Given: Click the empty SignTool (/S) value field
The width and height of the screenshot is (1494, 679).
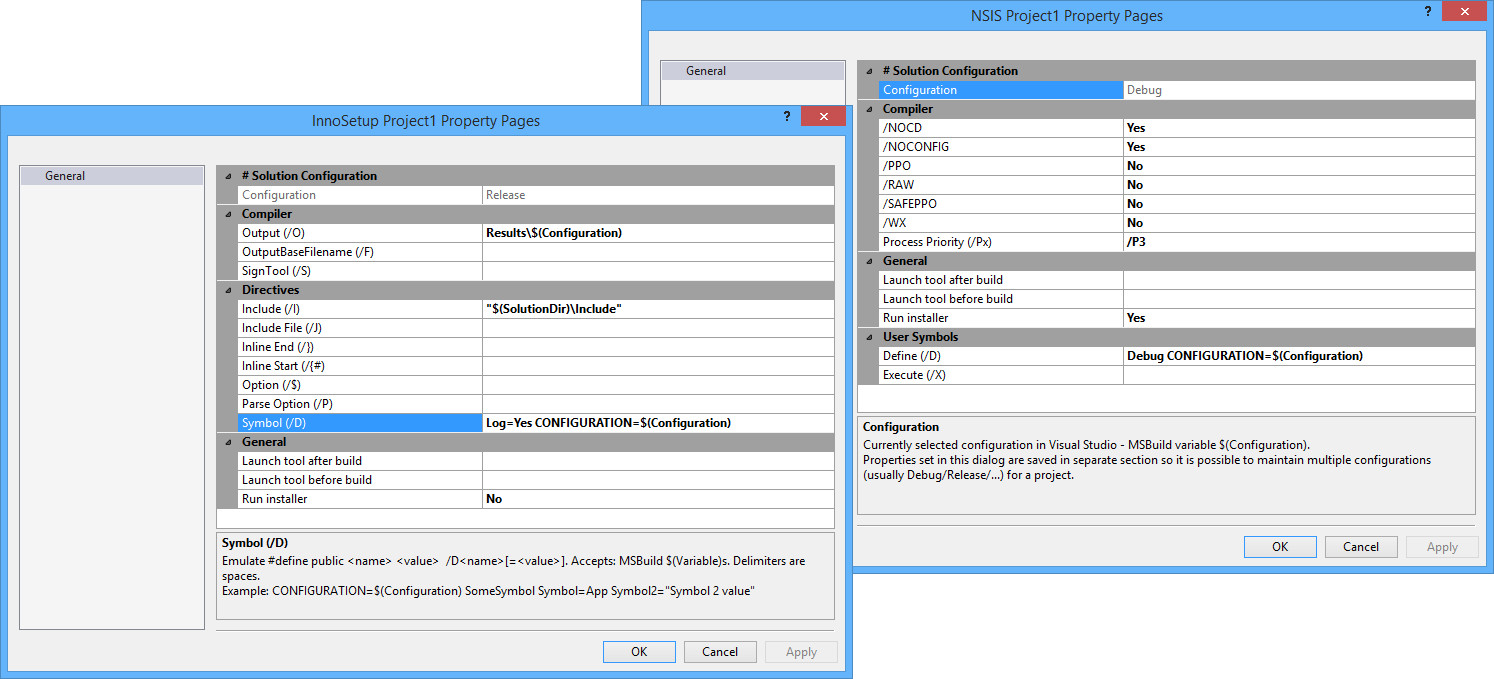Looking at the screenshot, I should (x=658, y=271).
